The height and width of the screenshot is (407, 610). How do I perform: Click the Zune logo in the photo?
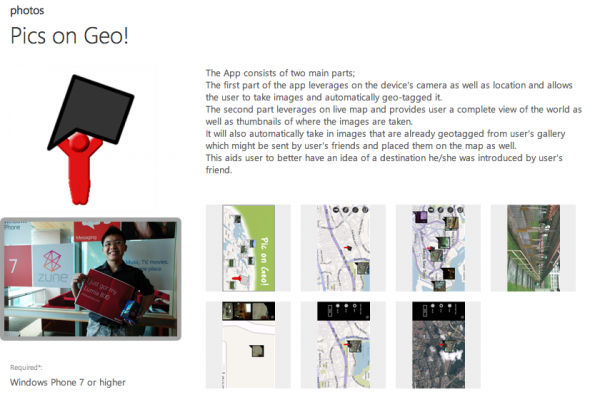52,266
